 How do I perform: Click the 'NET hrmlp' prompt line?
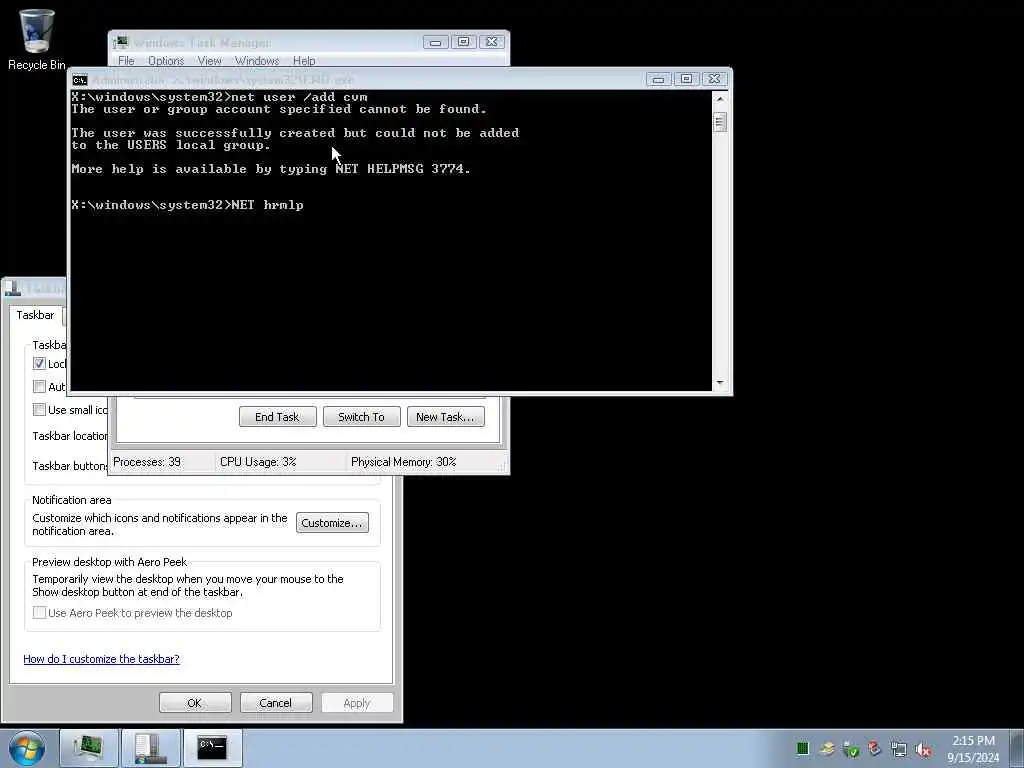coord(187,205)
